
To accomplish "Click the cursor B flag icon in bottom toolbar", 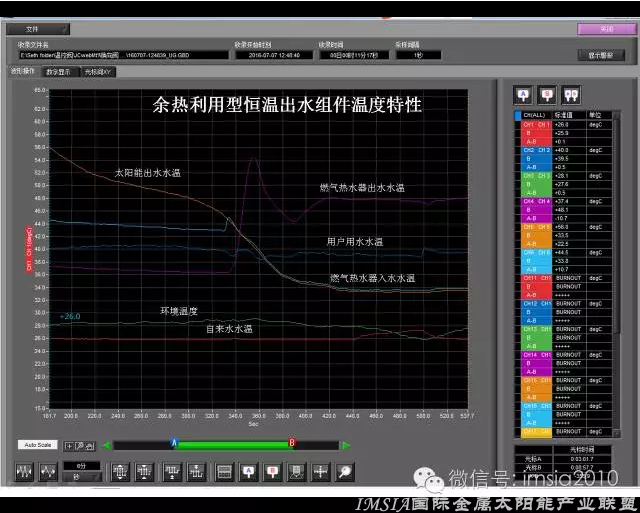I will (x=271, y=471).
